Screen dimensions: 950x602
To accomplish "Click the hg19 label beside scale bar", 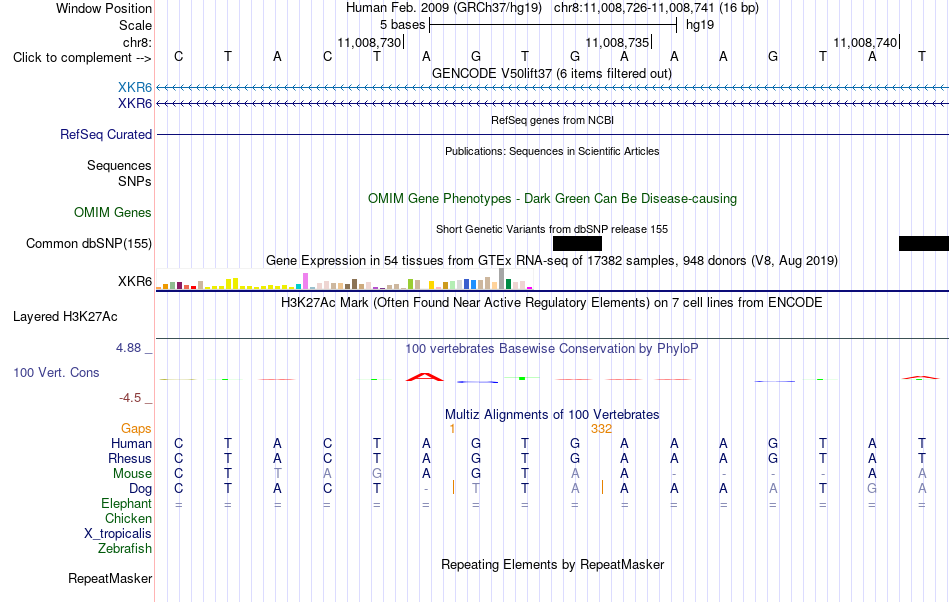I will [x=700, y=25].
